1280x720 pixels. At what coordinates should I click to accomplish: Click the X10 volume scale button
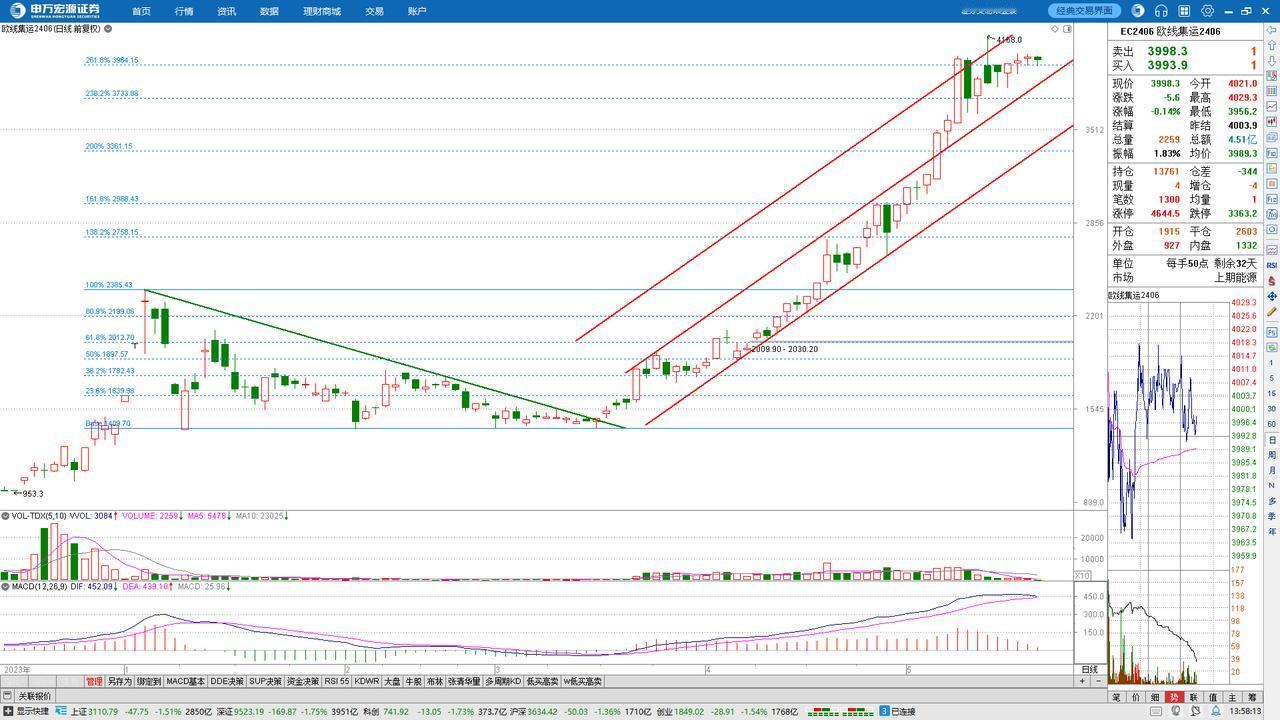[x=1082, y=576]
